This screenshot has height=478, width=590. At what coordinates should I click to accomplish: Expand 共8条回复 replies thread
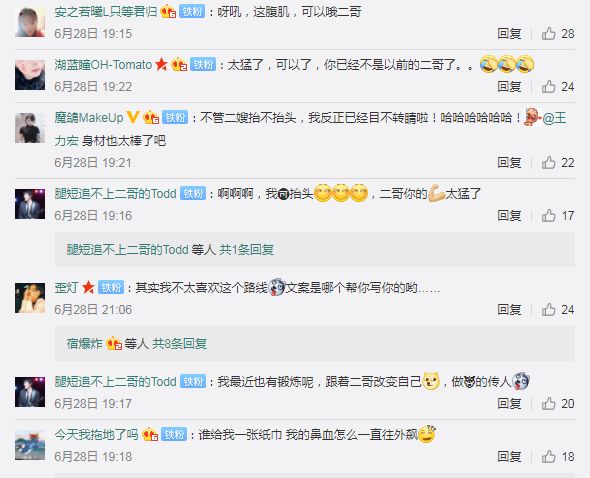click(179, 344)
